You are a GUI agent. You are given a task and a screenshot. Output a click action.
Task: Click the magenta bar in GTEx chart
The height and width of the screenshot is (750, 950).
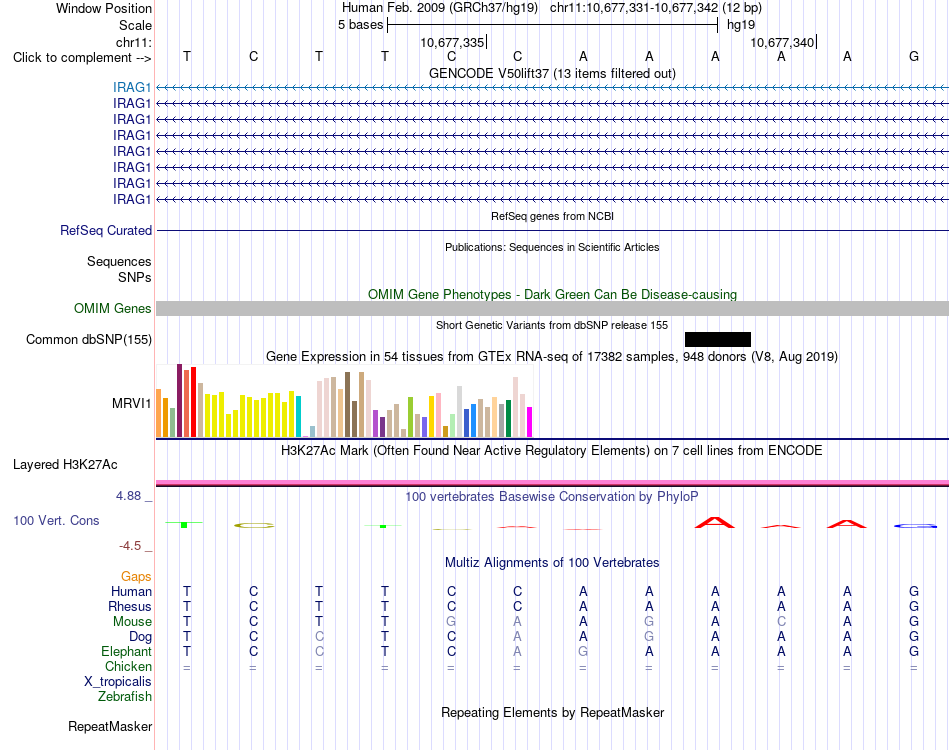coord(530,422)
